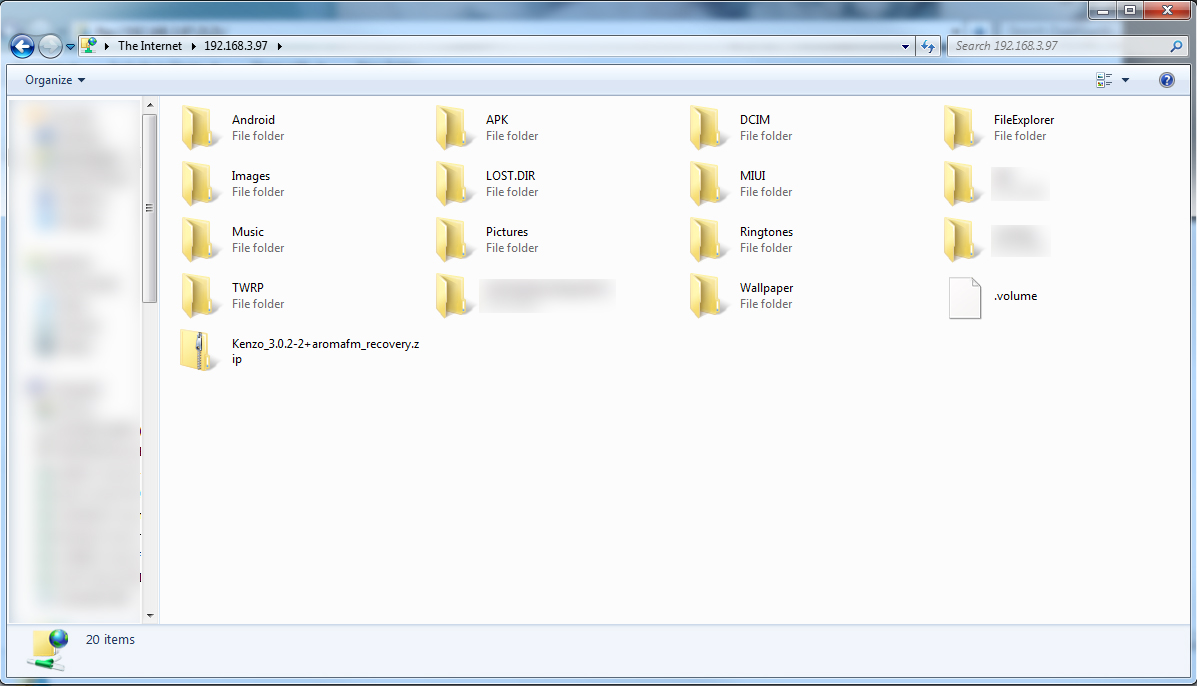This screenshot has height=686, width=1197.
Task: Select the TWRP folder name text
Action: click(x=248, y=288)
